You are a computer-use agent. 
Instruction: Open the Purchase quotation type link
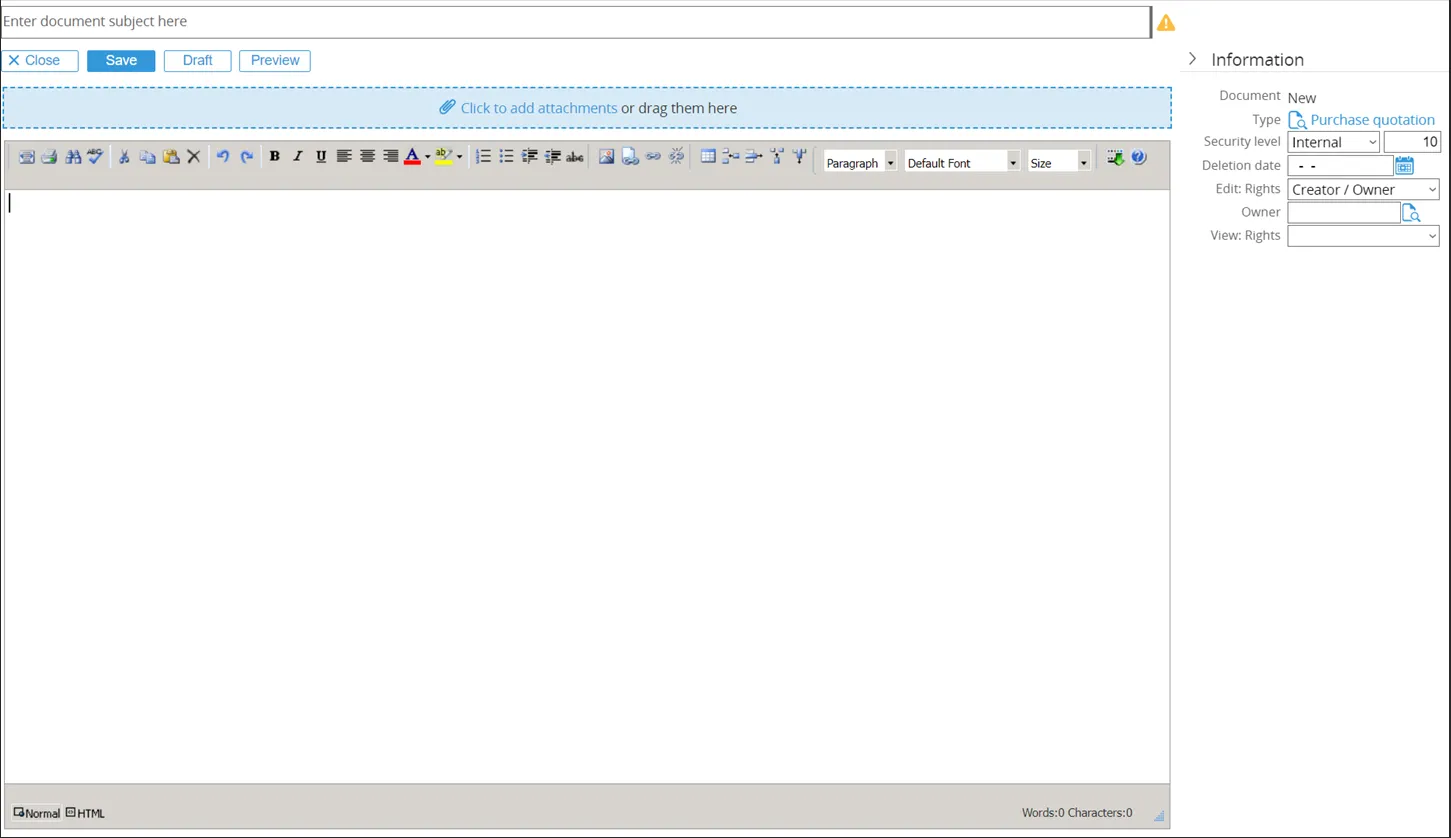click(1372, 120)
